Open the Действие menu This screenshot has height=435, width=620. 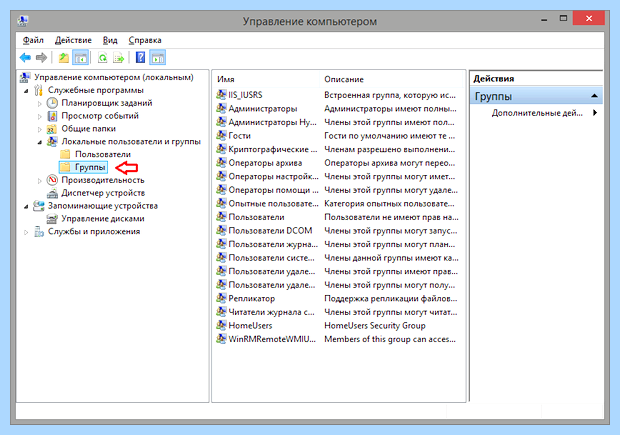pyautogui.click(x=73, y=40)
